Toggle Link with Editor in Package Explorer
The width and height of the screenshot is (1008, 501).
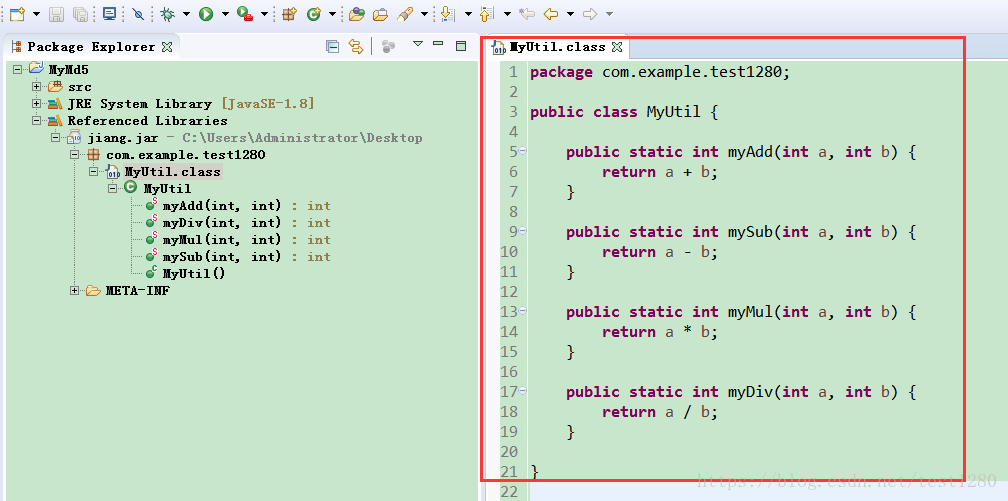[356, 46]
